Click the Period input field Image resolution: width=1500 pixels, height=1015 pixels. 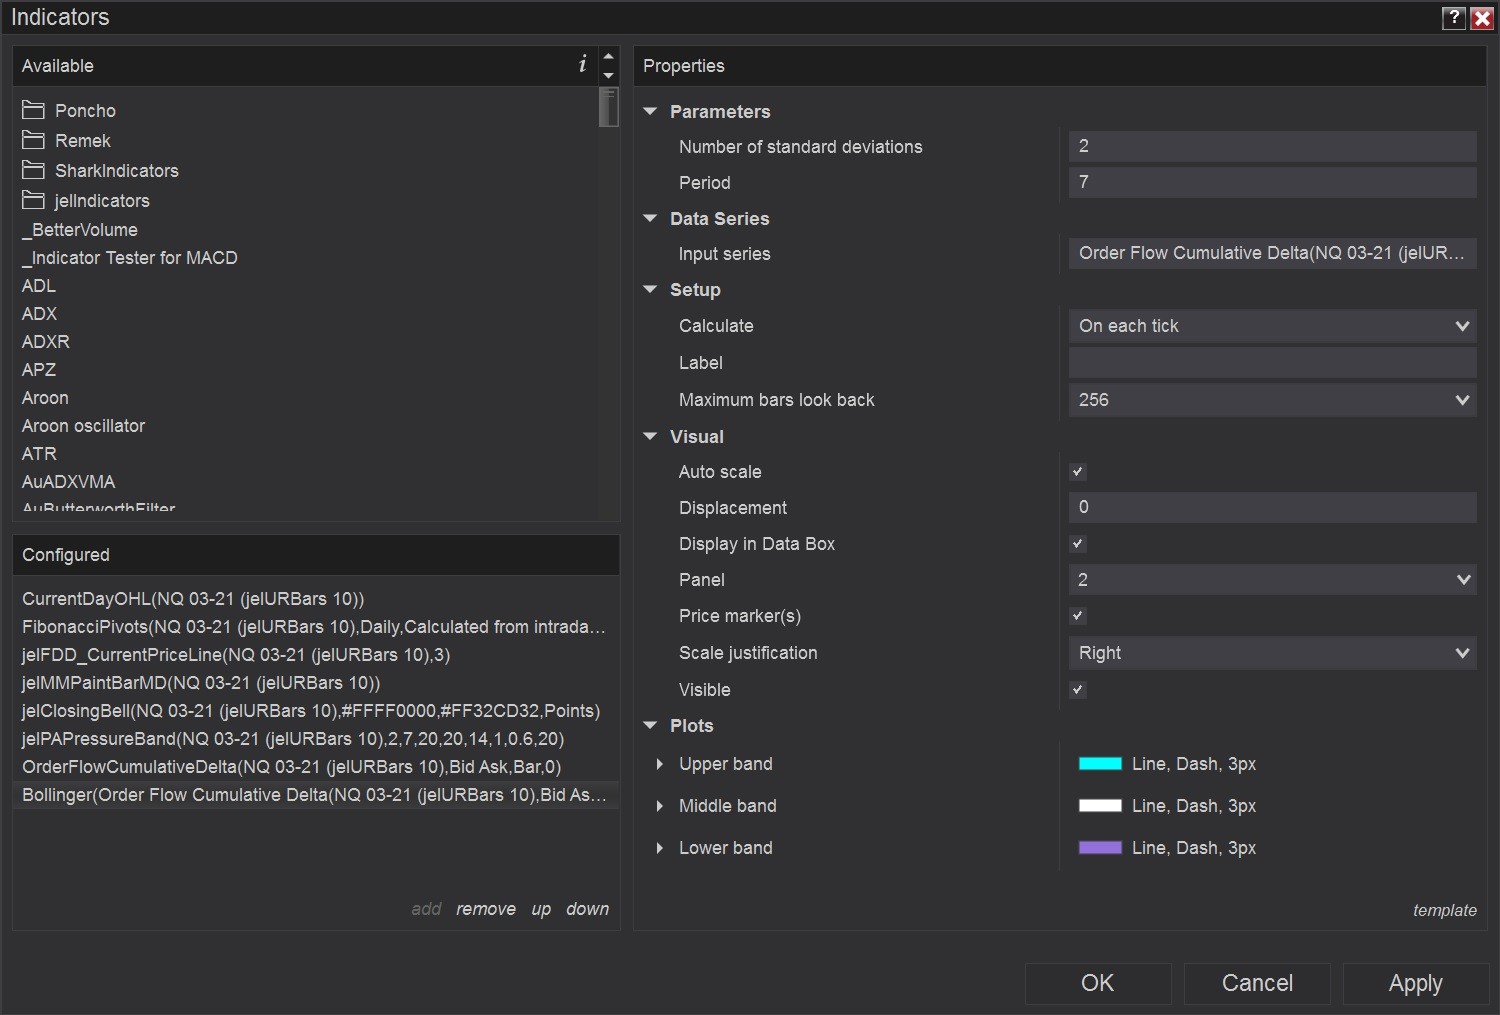[1272, 182]
